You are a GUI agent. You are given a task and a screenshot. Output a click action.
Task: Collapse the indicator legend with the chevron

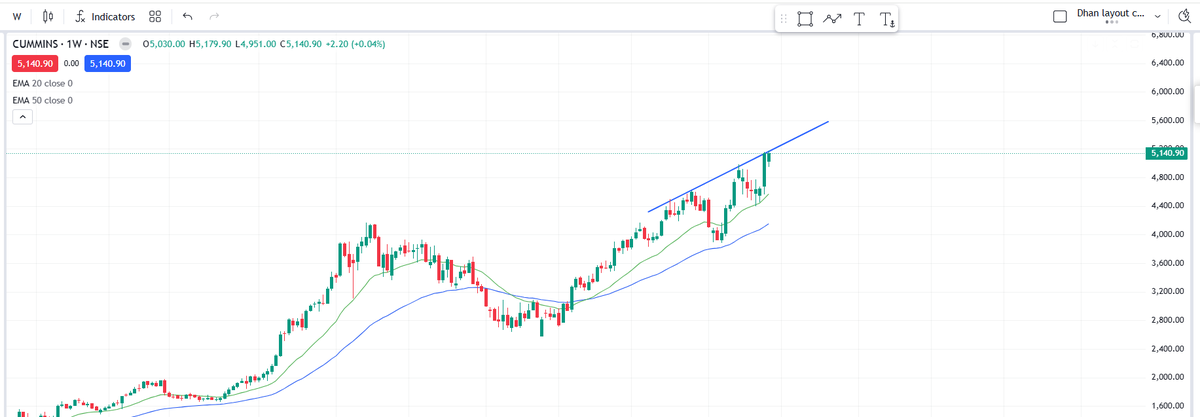tap(22, 117)
